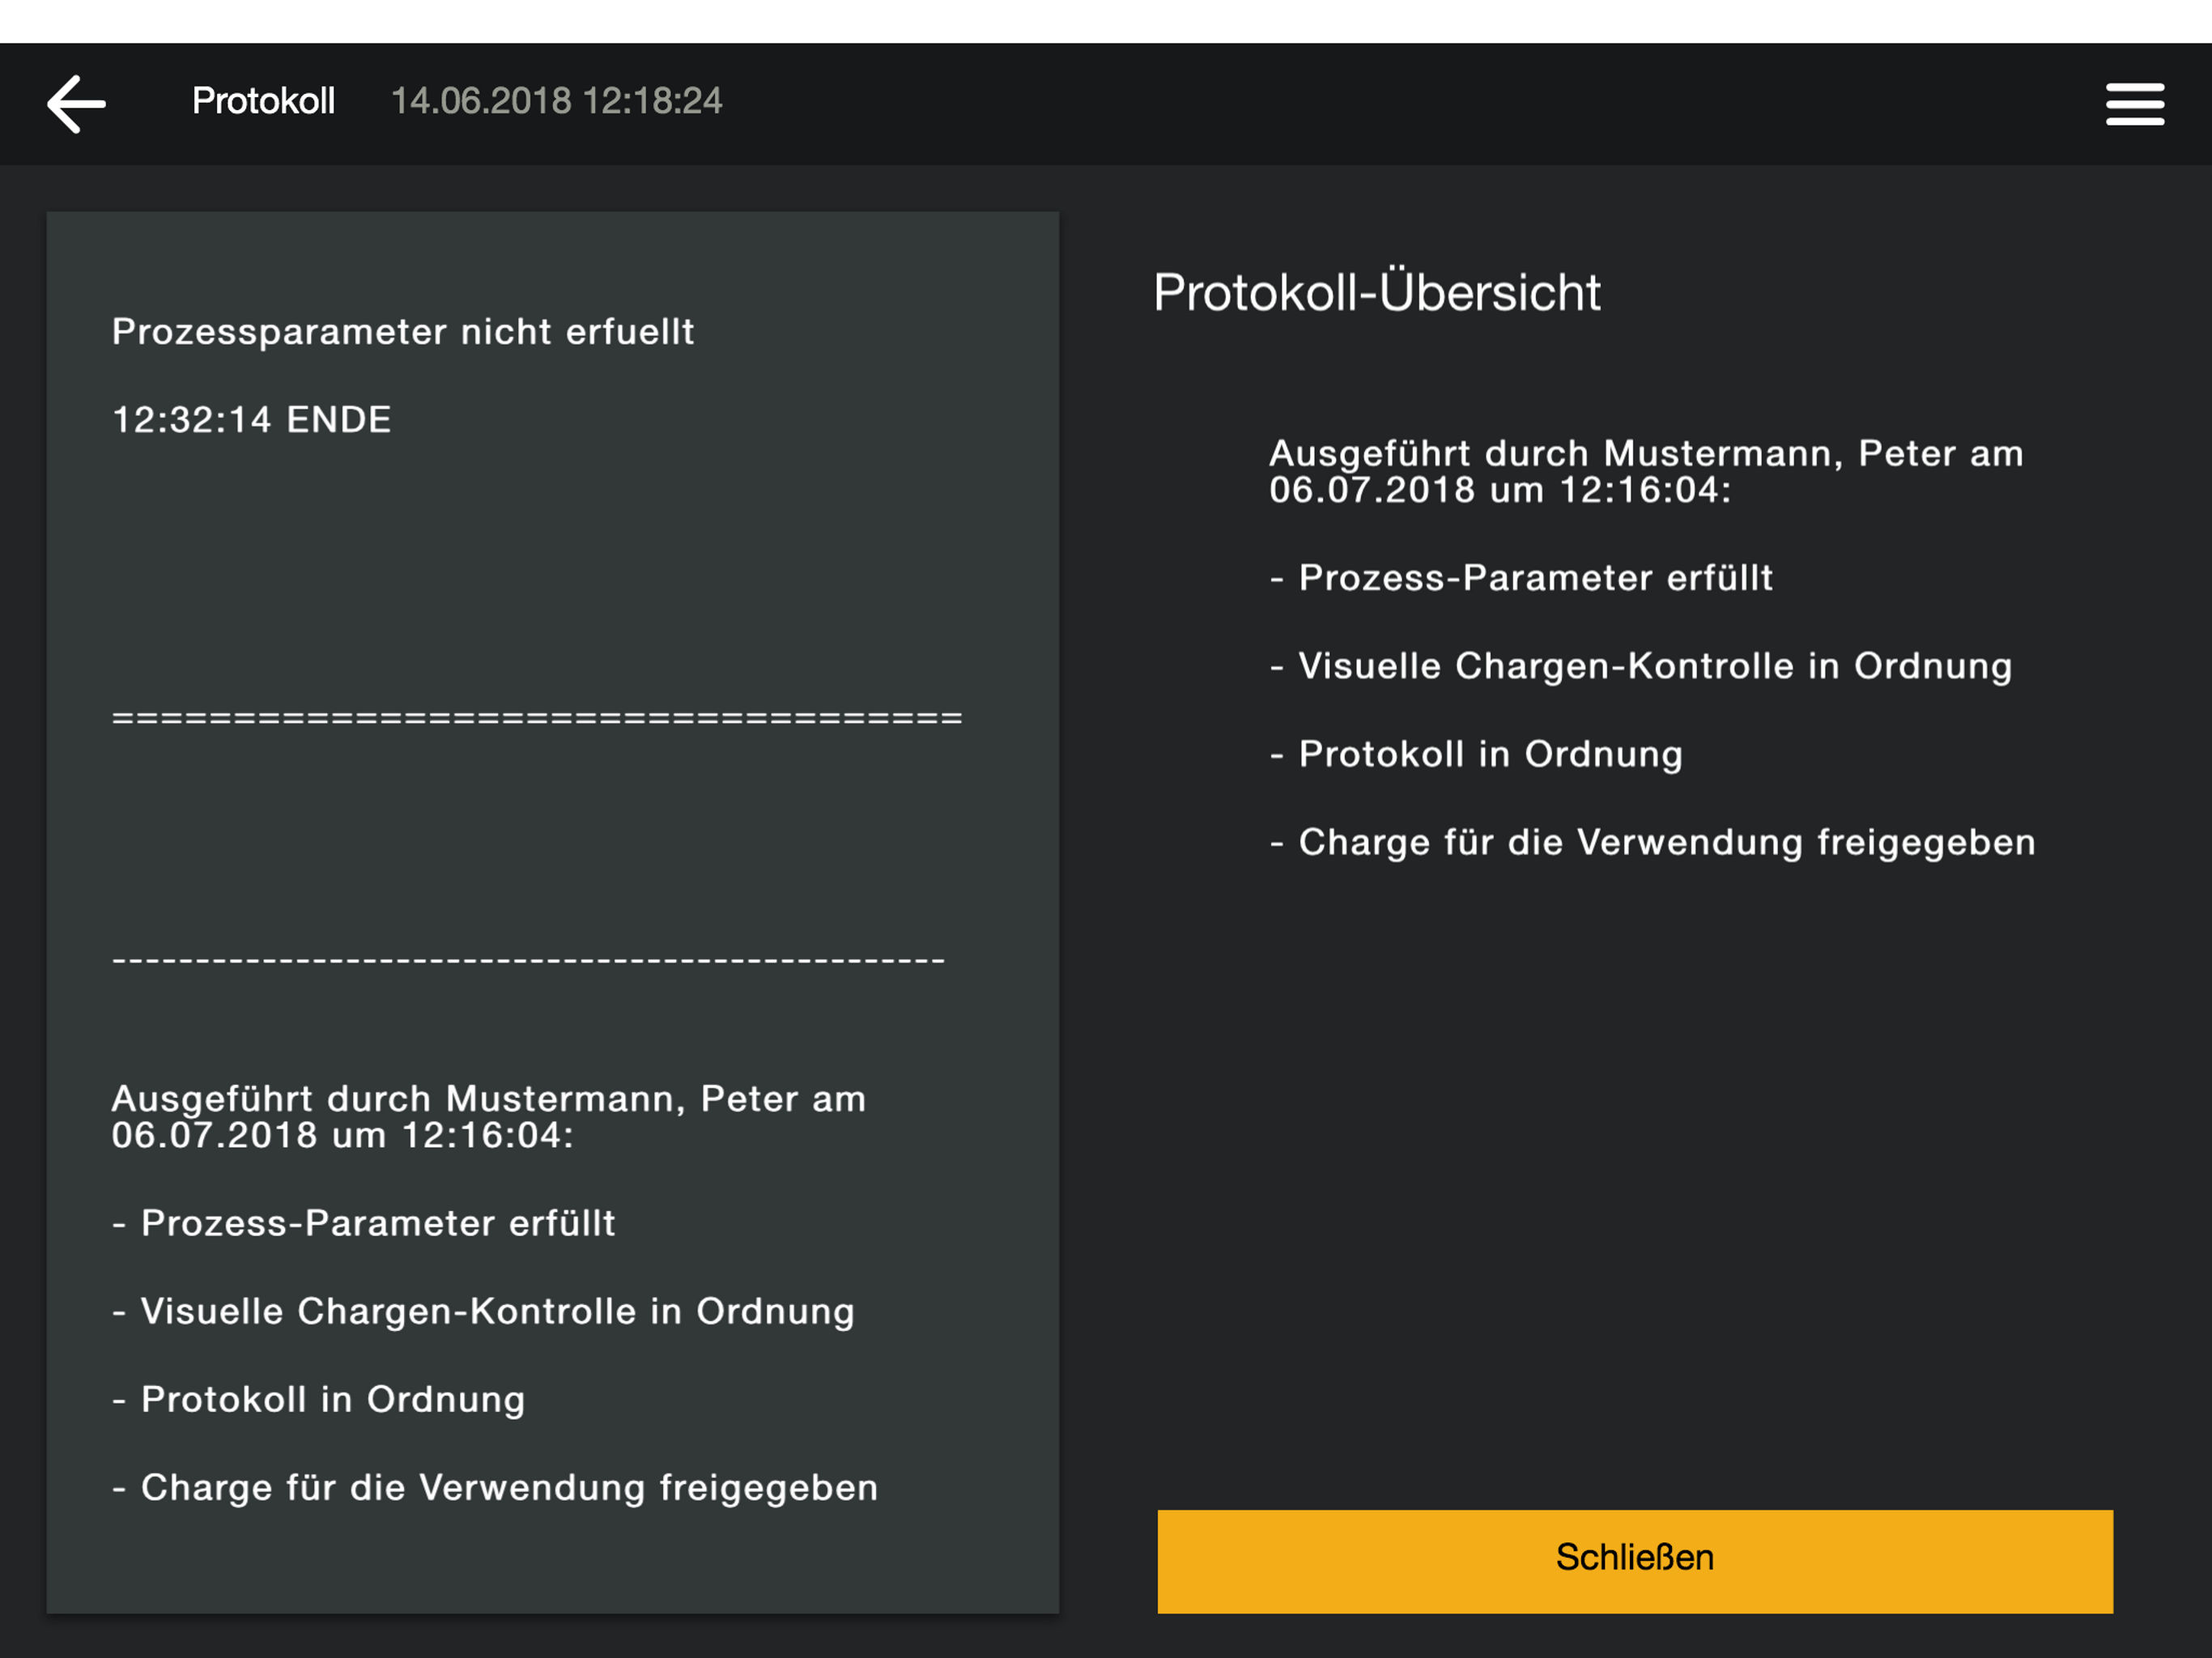Select the '12:32:14 ENDE' log entry

click(x=251, y=420)
